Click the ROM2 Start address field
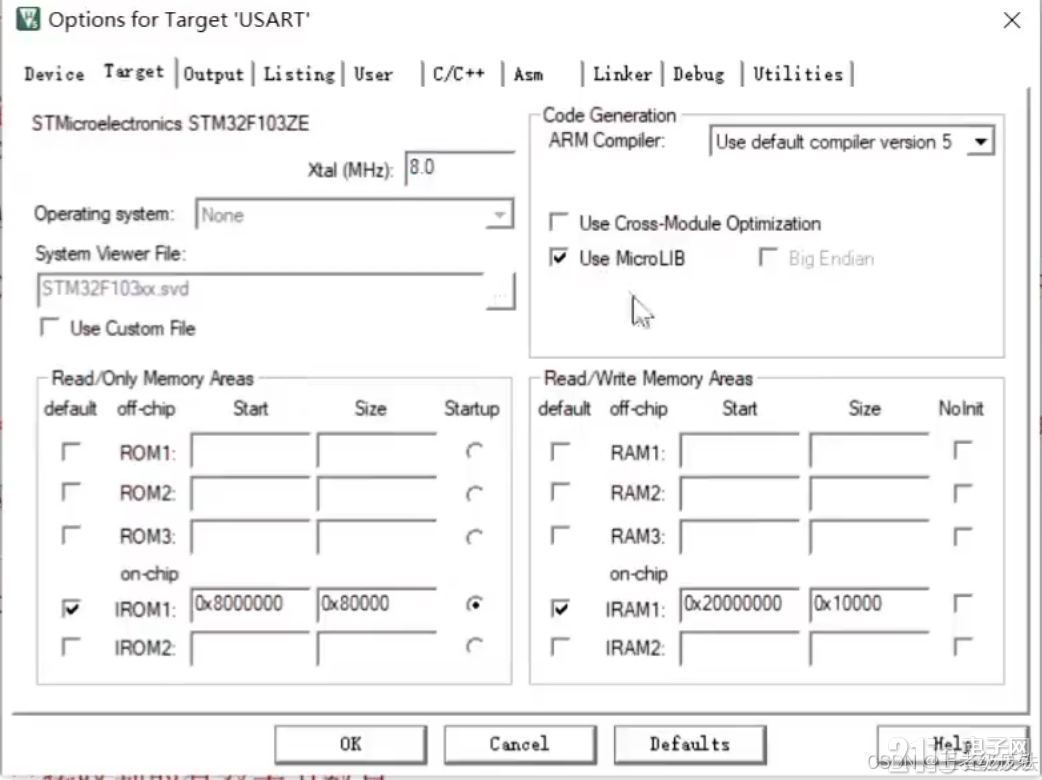The height and width of the screenshot is (780, 1042). point(251,493)
